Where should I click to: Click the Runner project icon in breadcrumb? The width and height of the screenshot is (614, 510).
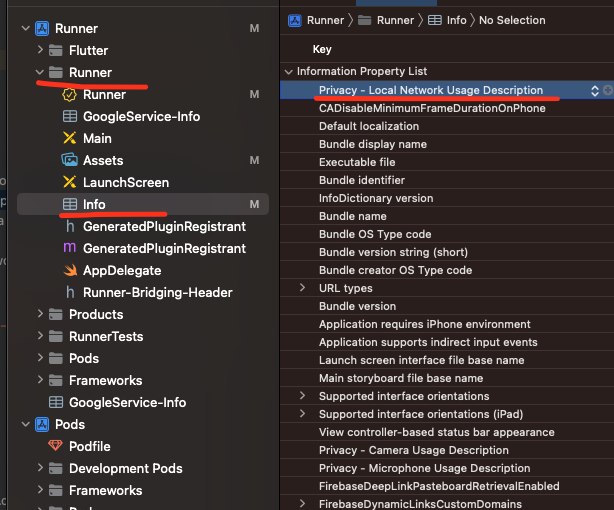(x=294, y=20)
